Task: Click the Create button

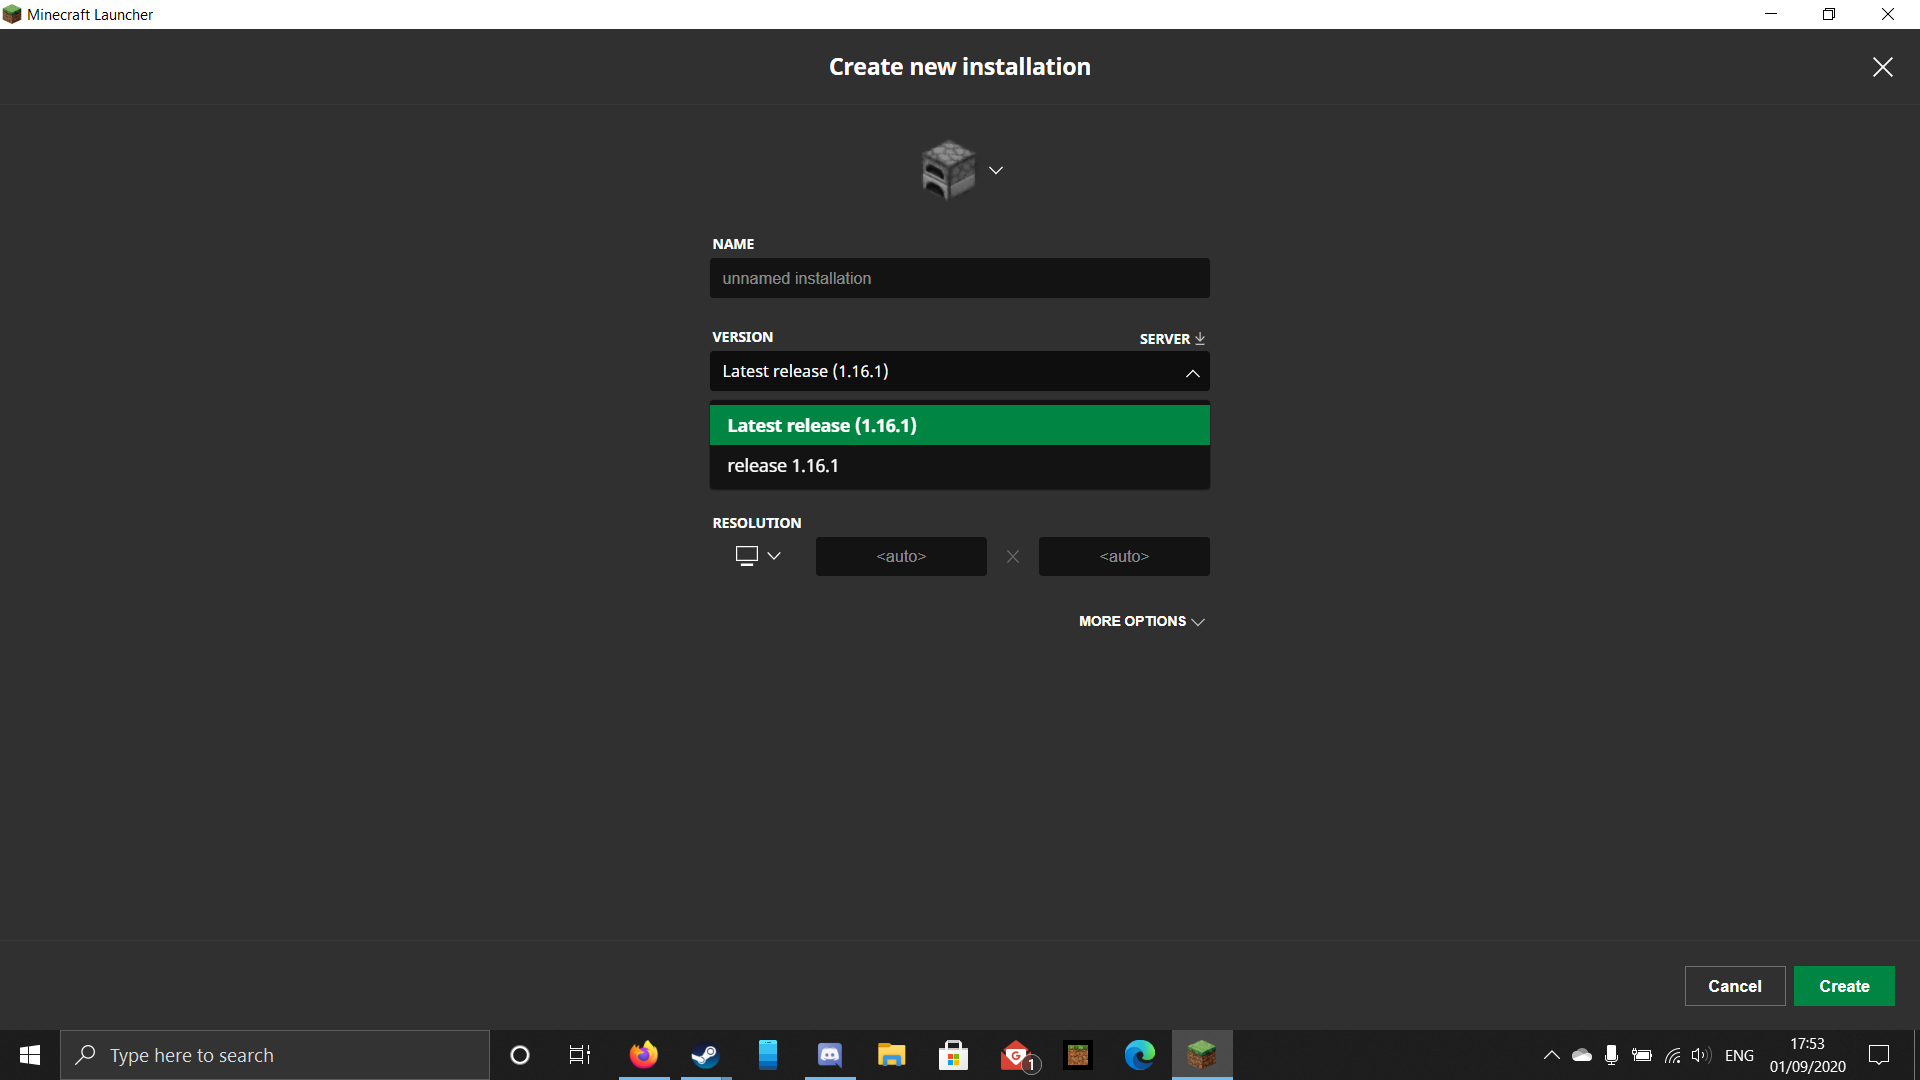Action: (1843, 986)
